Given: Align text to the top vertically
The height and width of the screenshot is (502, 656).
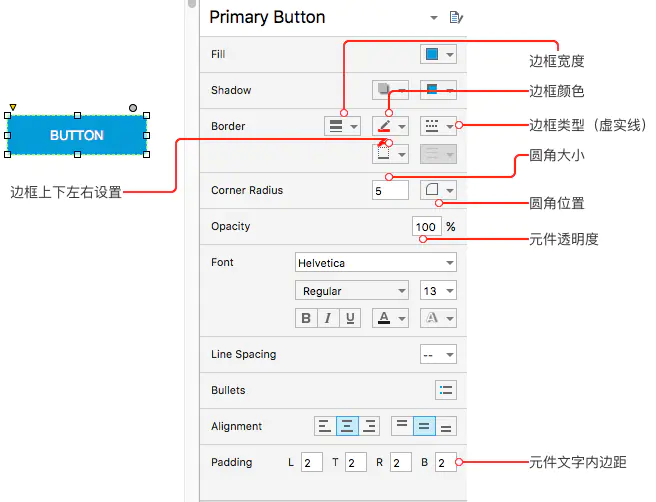Looking at the screenshot, I should pos(402,426).
